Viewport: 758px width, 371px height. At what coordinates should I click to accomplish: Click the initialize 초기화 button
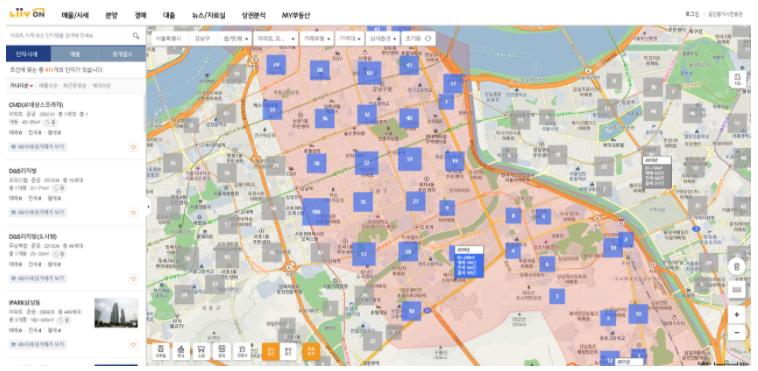tap(418, 39)
